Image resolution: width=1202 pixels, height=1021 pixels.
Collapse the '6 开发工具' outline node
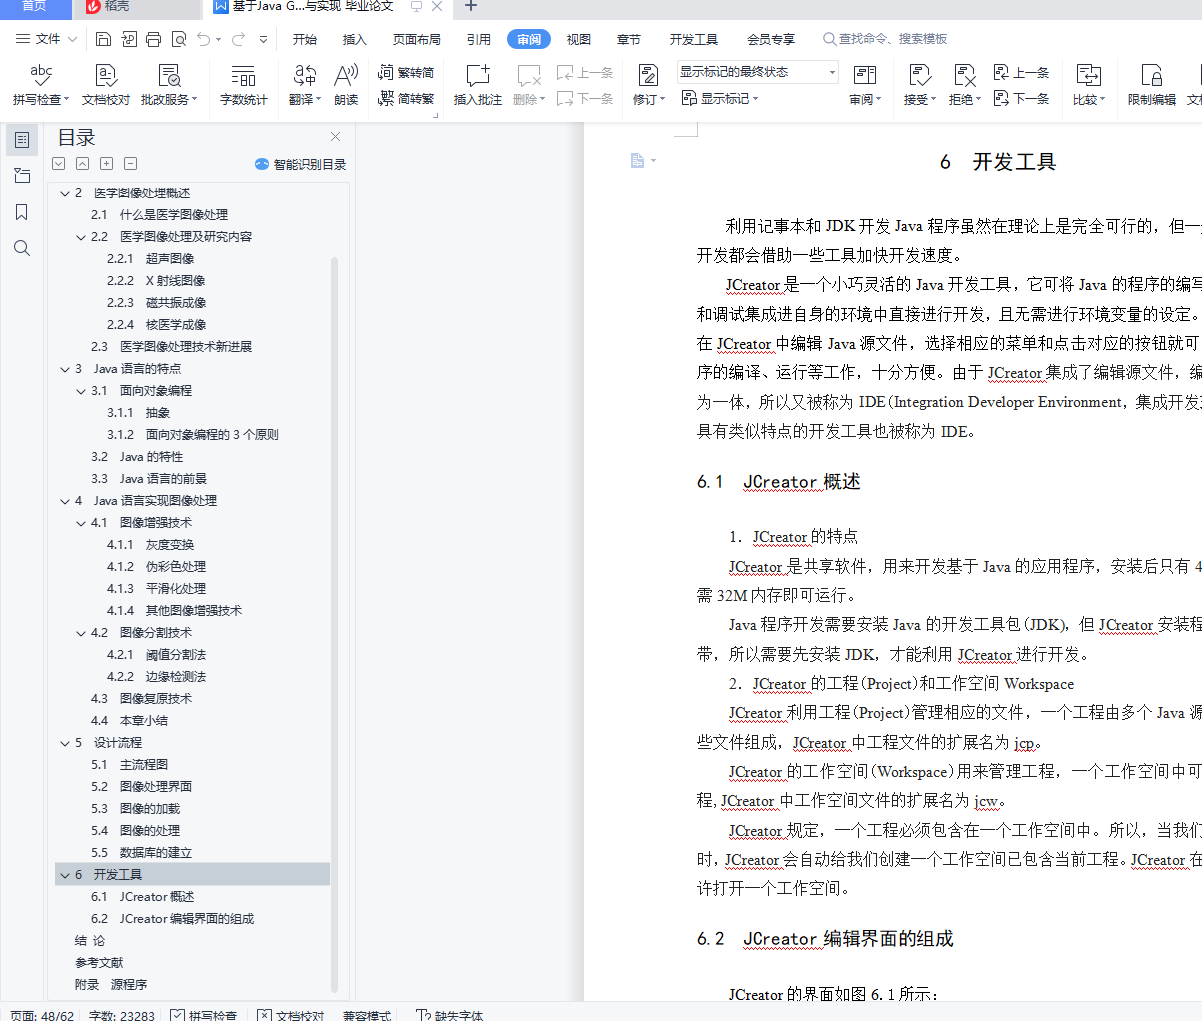[x=65, y=875]
